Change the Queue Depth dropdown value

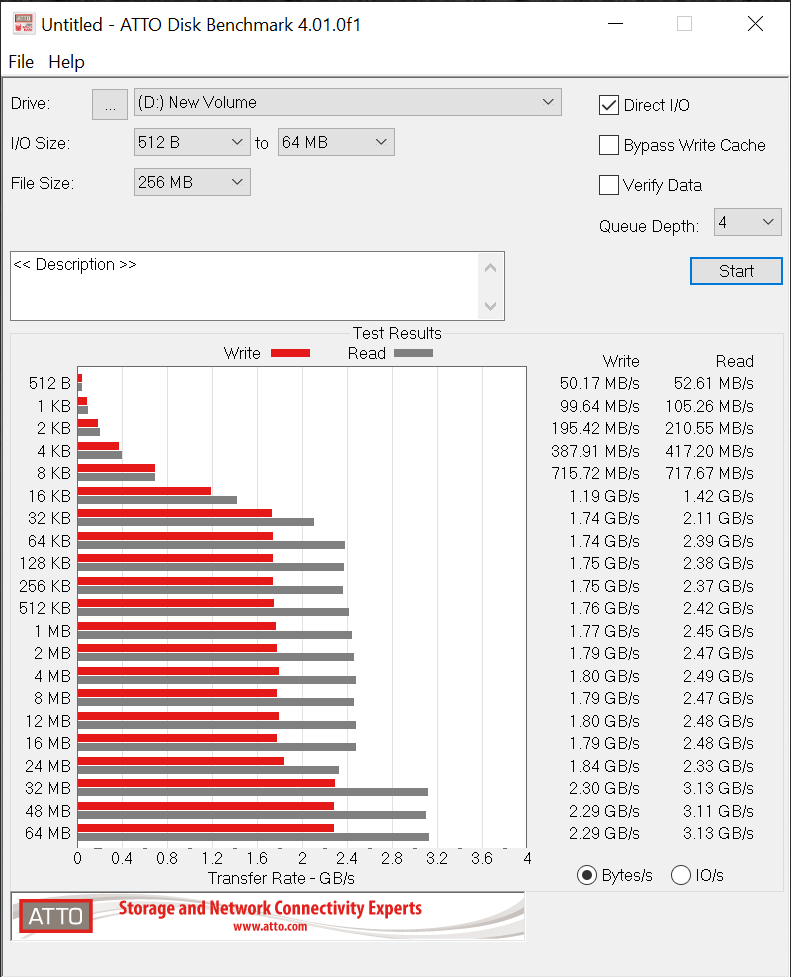point(747,222)
